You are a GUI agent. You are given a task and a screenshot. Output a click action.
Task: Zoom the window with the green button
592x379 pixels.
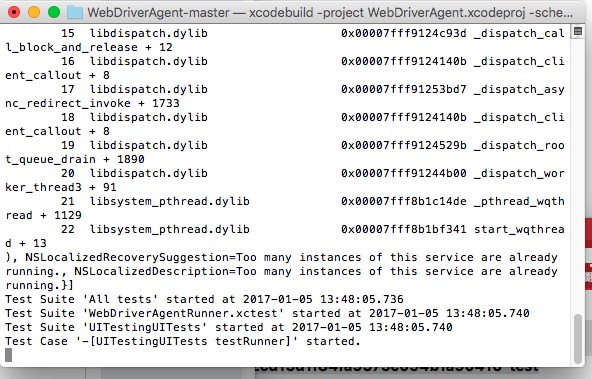click(54, 12)
